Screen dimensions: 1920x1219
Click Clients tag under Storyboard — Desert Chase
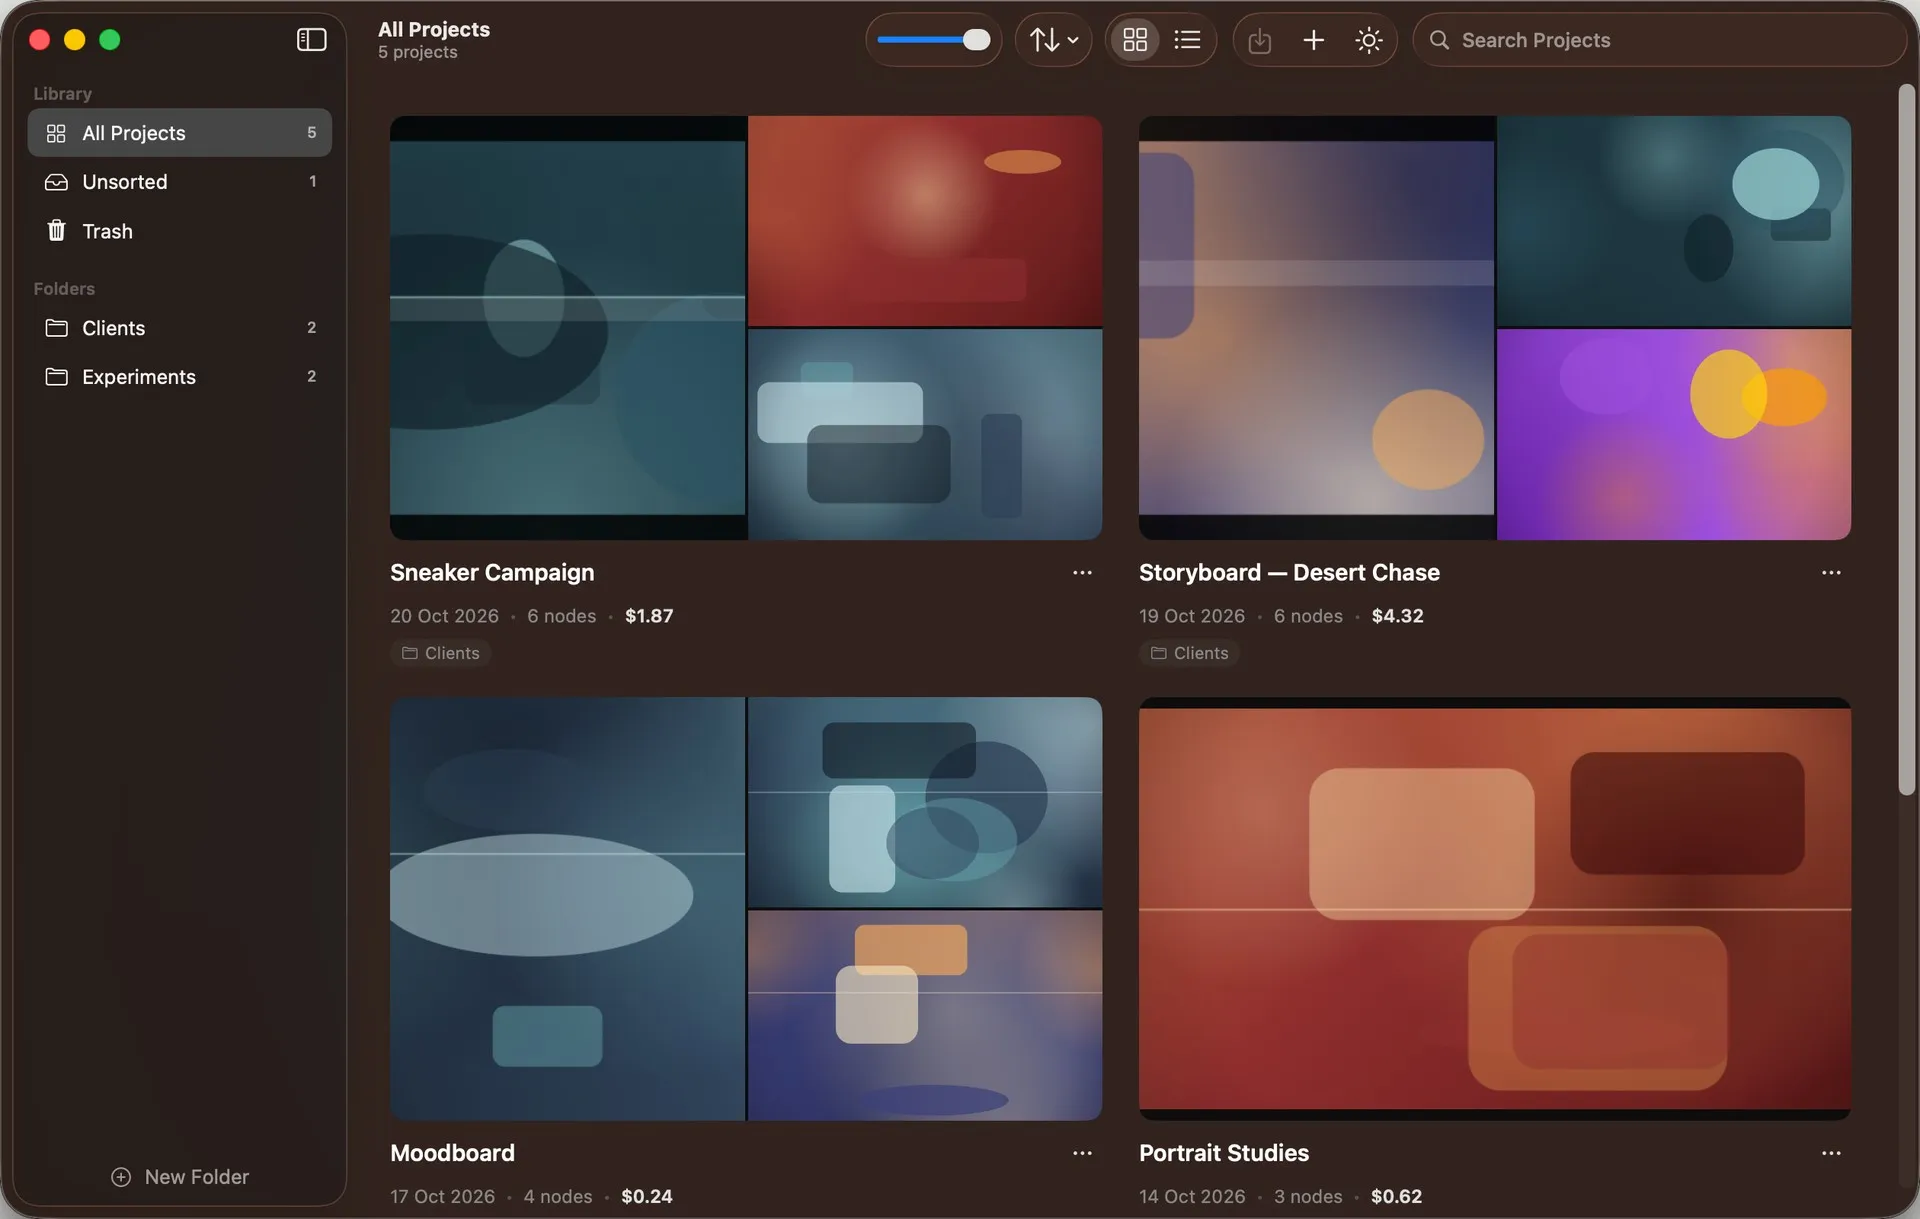(x=1189, y=653)
